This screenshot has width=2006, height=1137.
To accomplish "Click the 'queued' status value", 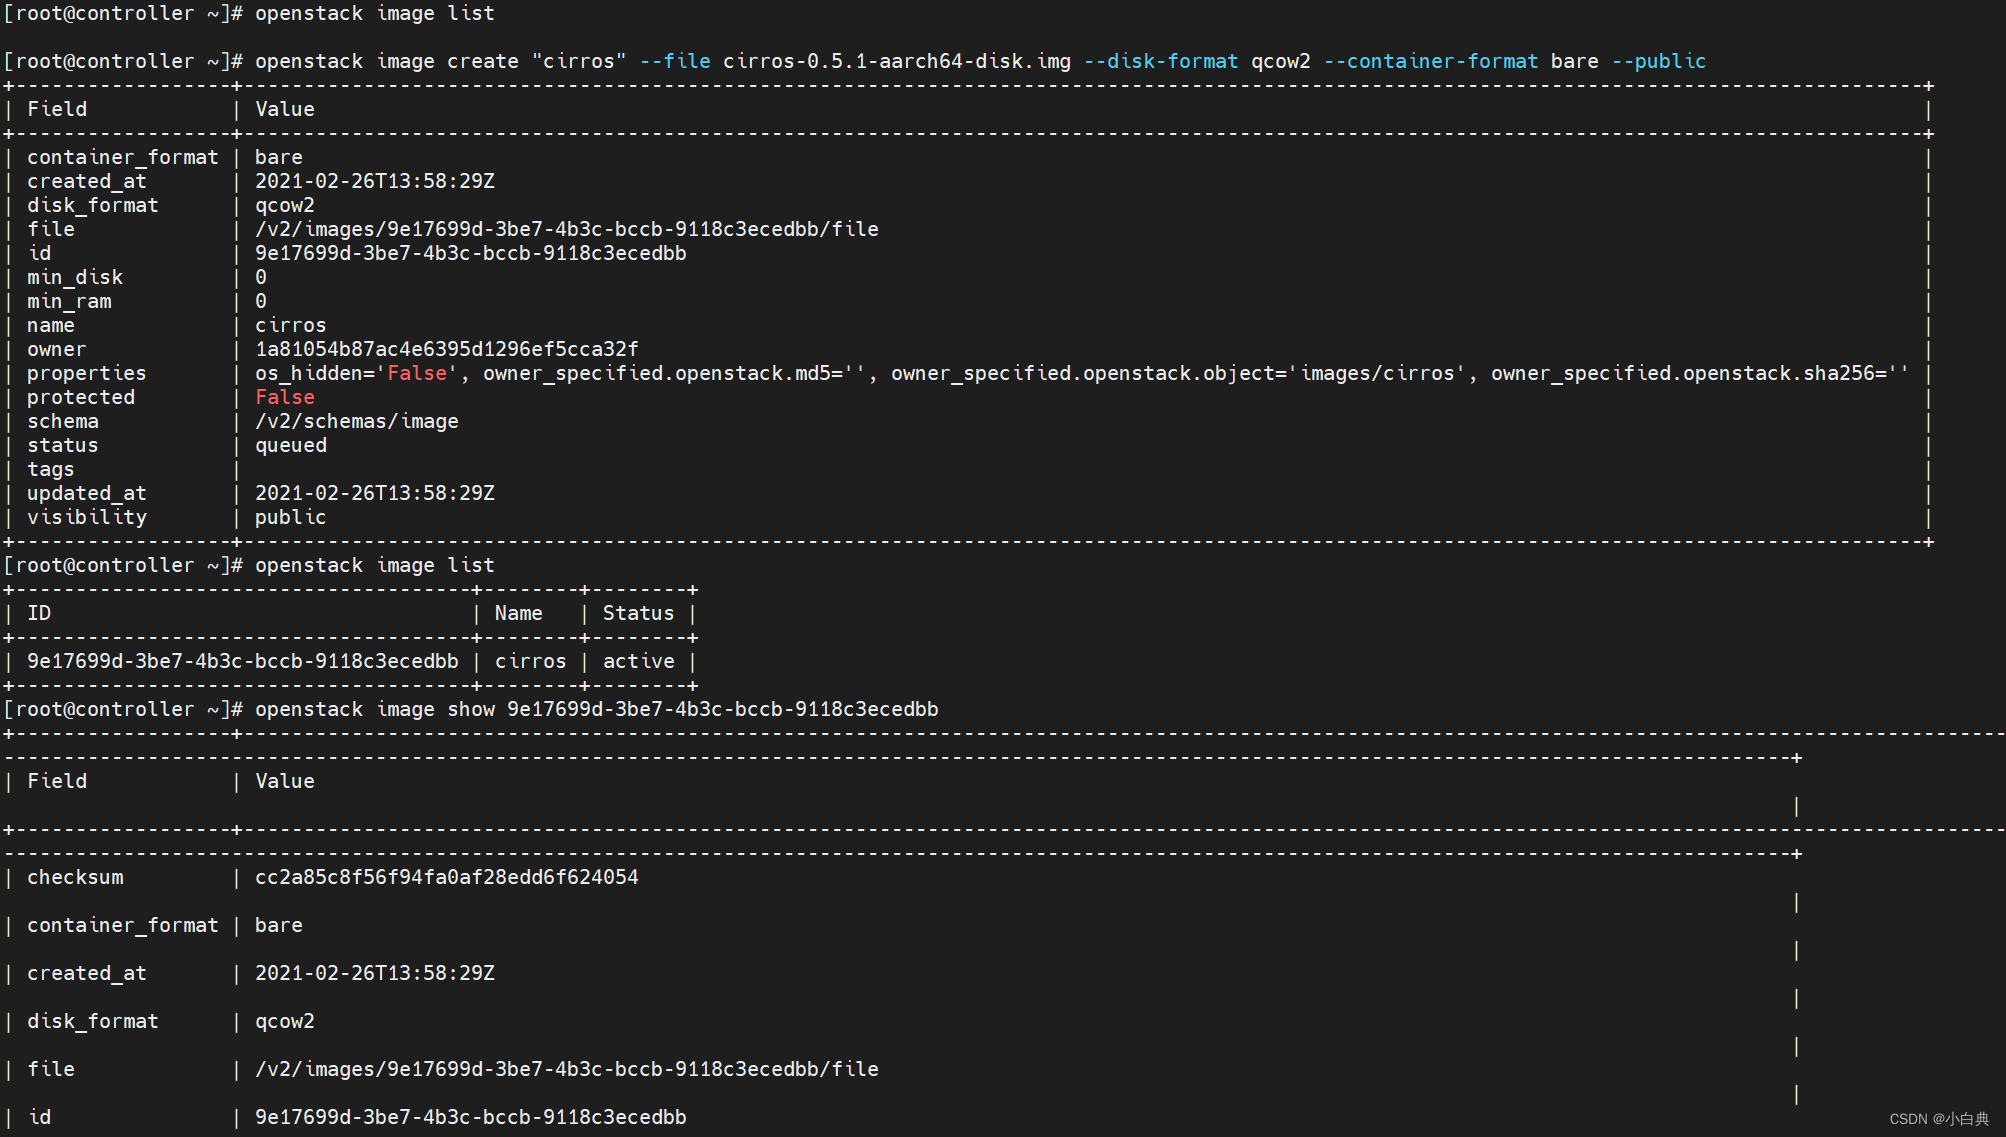I will tap(291, 446).
